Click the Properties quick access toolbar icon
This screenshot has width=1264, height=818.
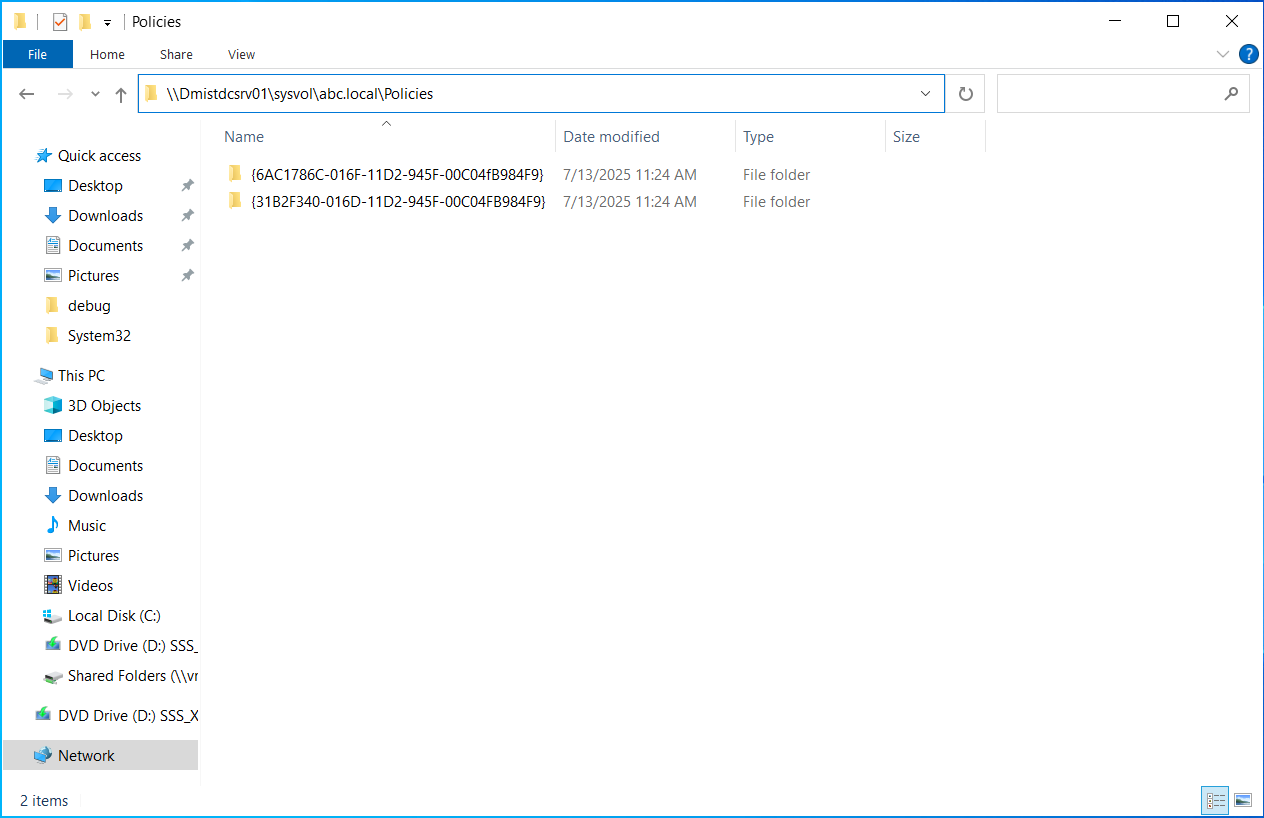[60, 22]
